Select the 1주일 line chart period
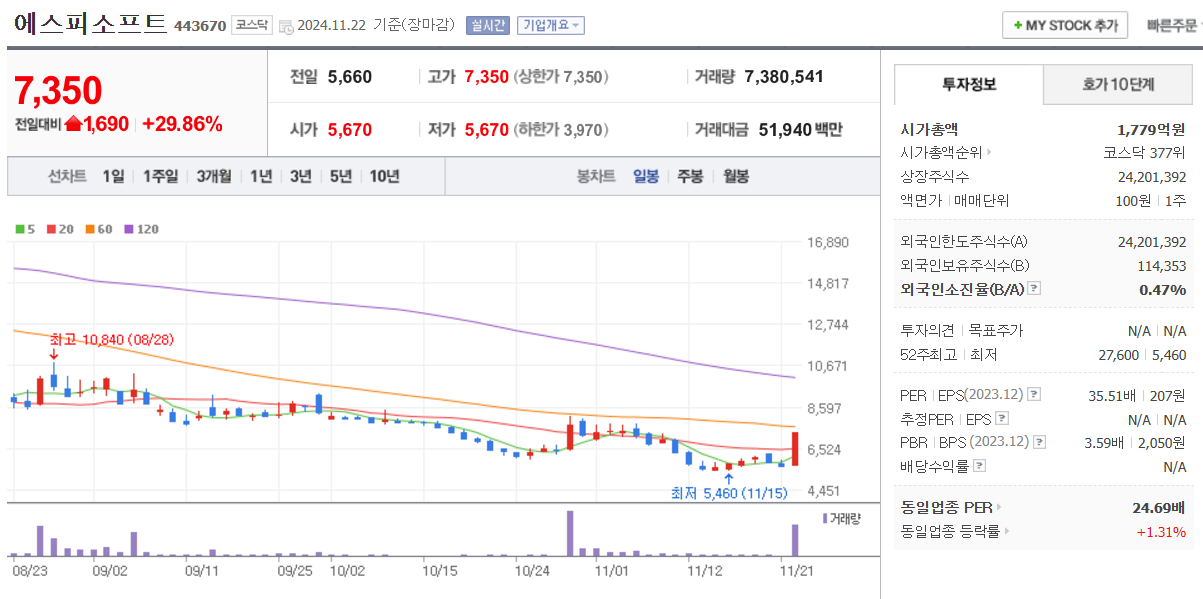The width and height of the screenshot is (1203, 599). click(x=160, y=176)
